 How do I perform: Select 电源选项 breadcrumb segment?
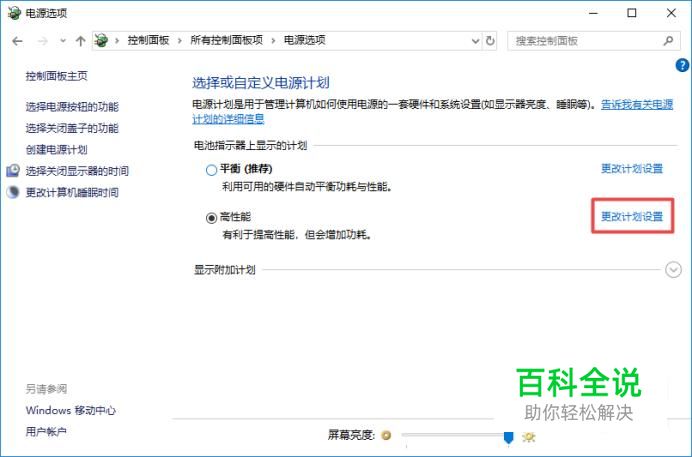coord(305,41)
